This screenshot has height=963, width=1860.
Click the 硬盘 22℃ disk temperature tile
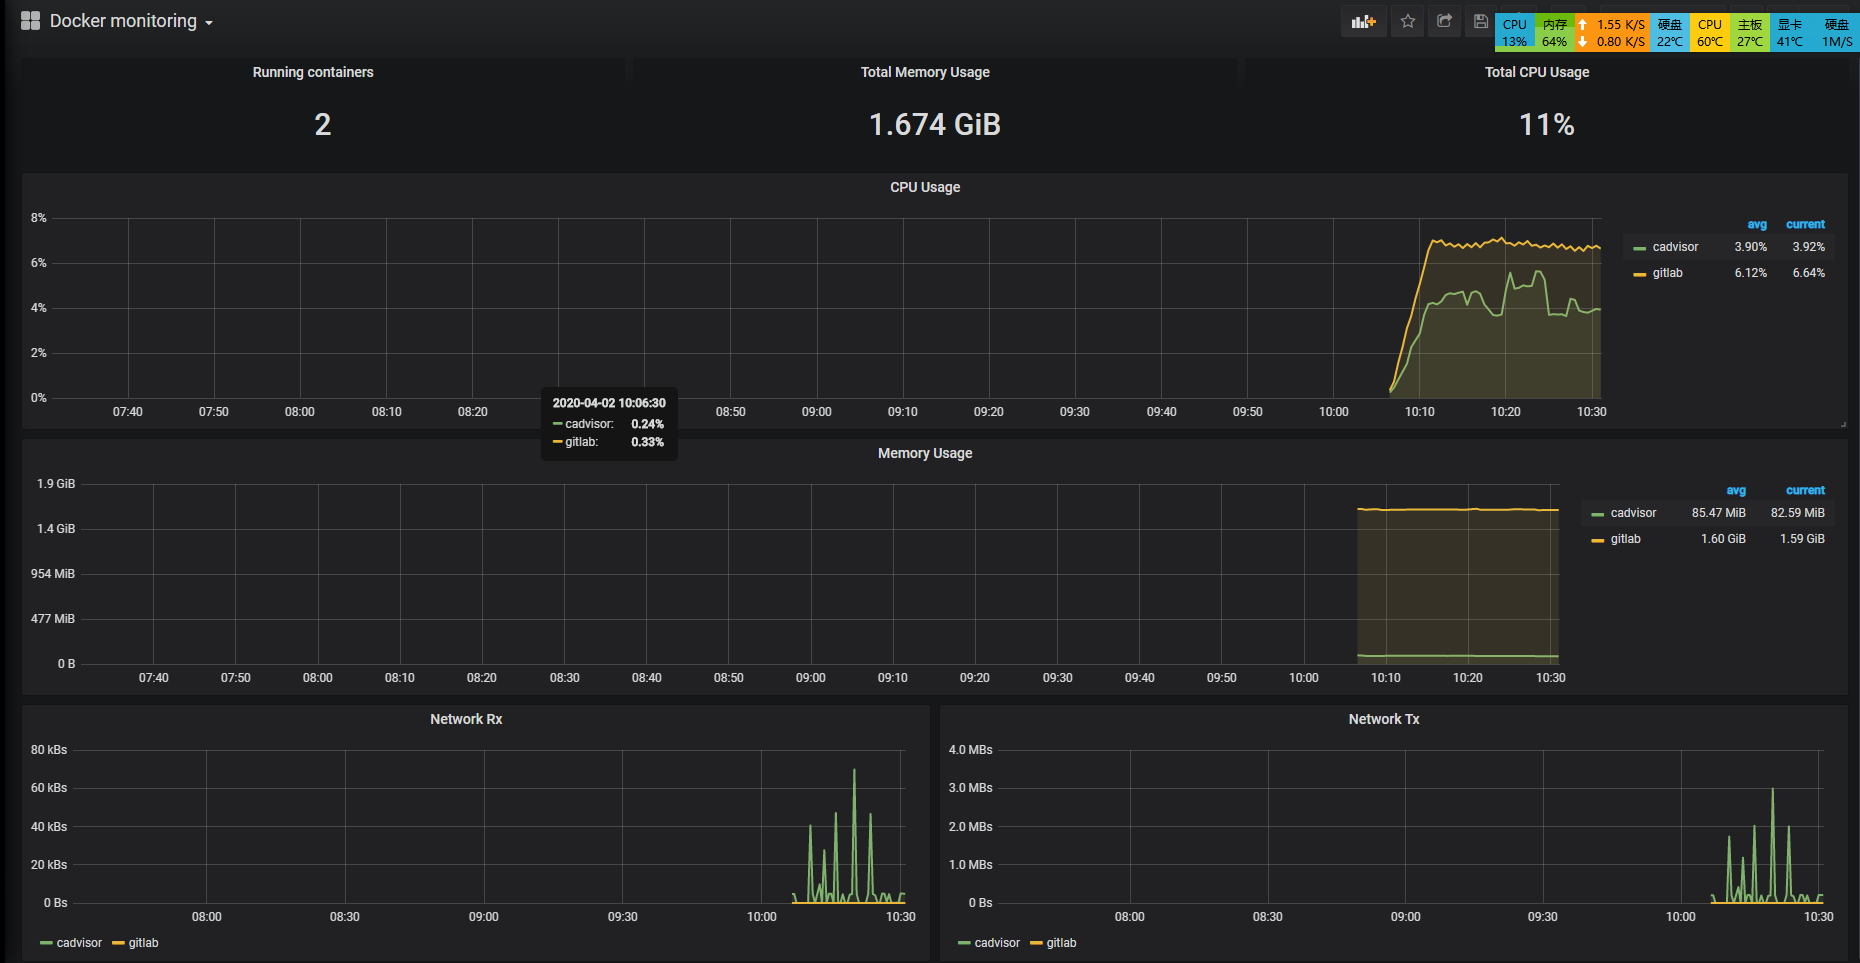[x=1669, y=32]
